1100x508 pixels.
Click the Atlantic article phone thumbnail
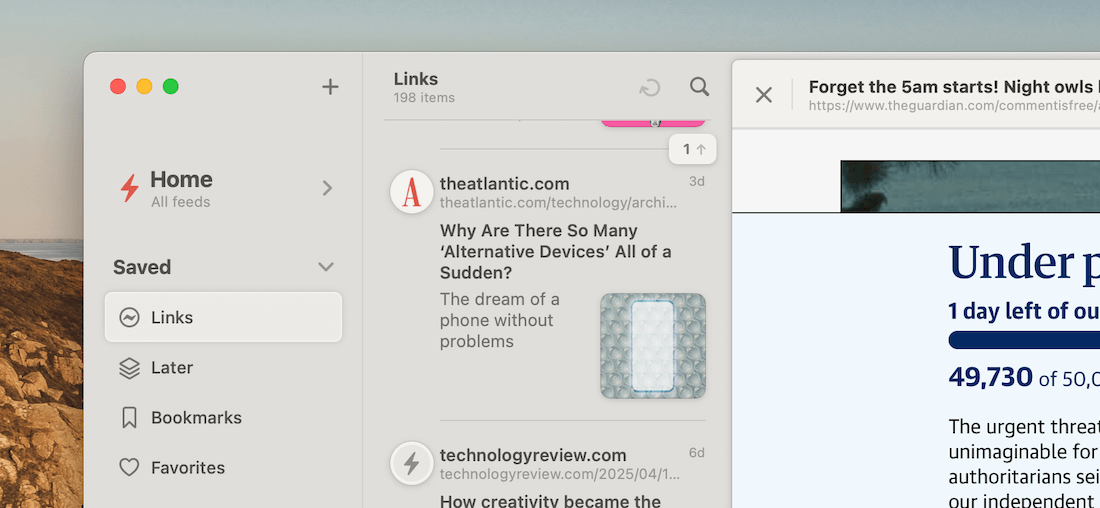[x=653, y=346]
